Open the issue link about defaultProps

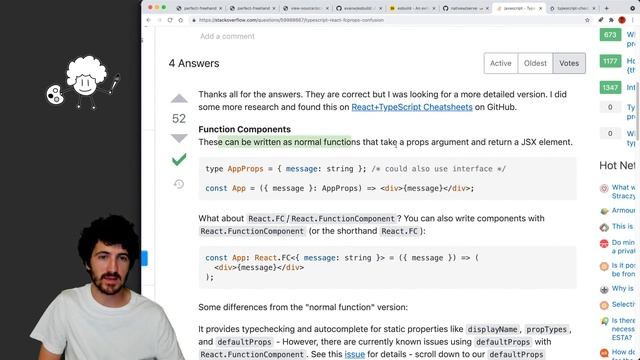click(x=355, y=354)
